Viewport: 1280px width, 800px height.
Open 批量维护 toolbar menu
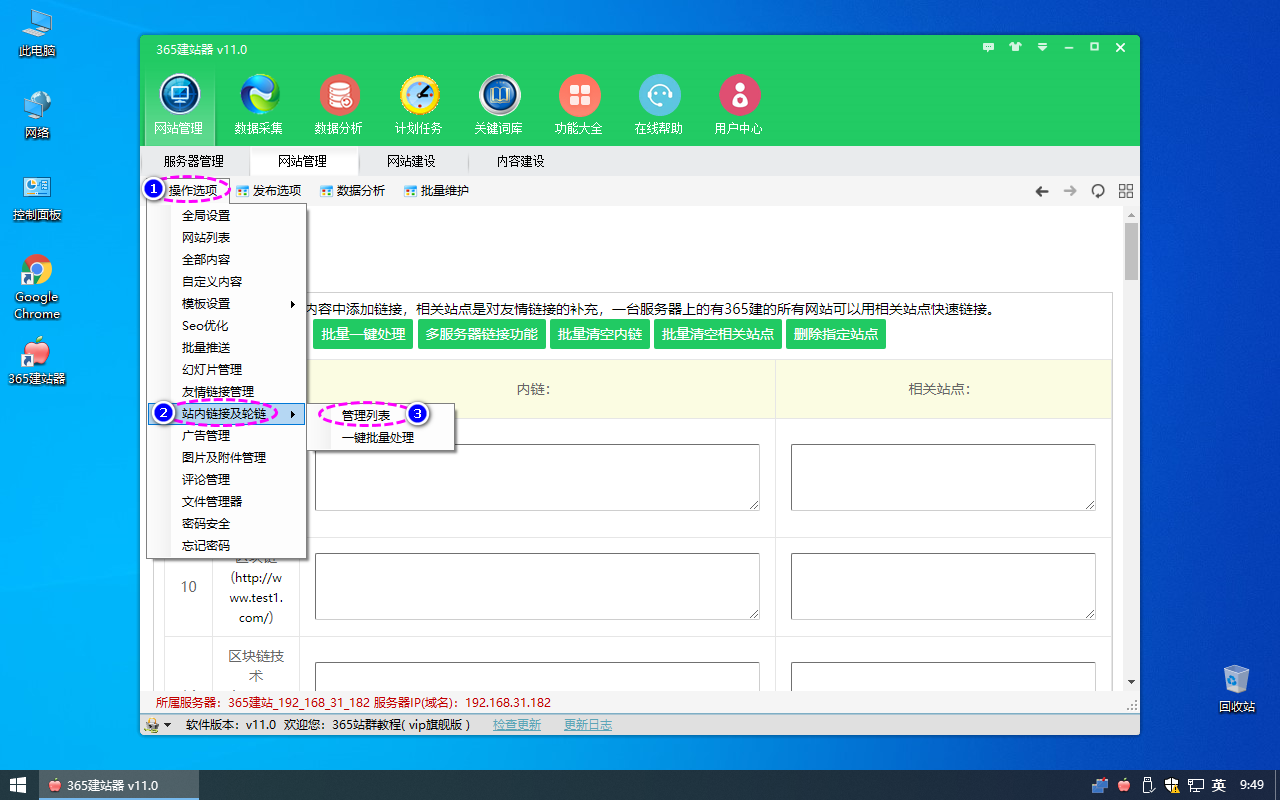pos(436,191)
